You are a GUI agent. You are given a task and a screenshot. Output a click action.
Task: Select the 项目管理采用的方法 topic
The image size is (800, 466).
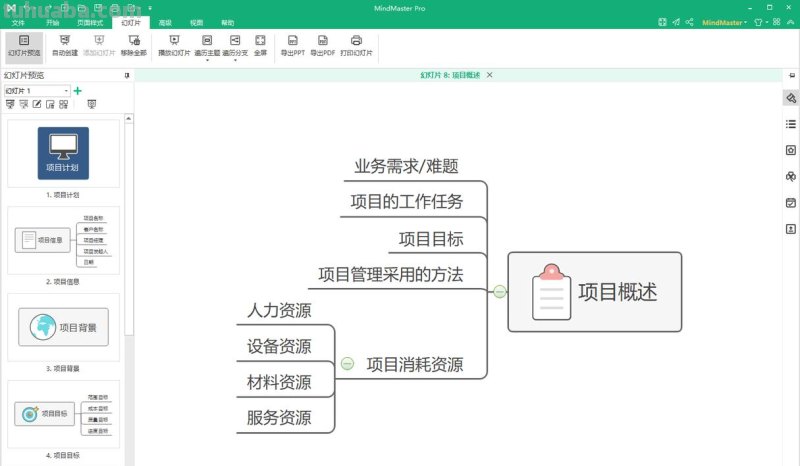coord(391,275)
